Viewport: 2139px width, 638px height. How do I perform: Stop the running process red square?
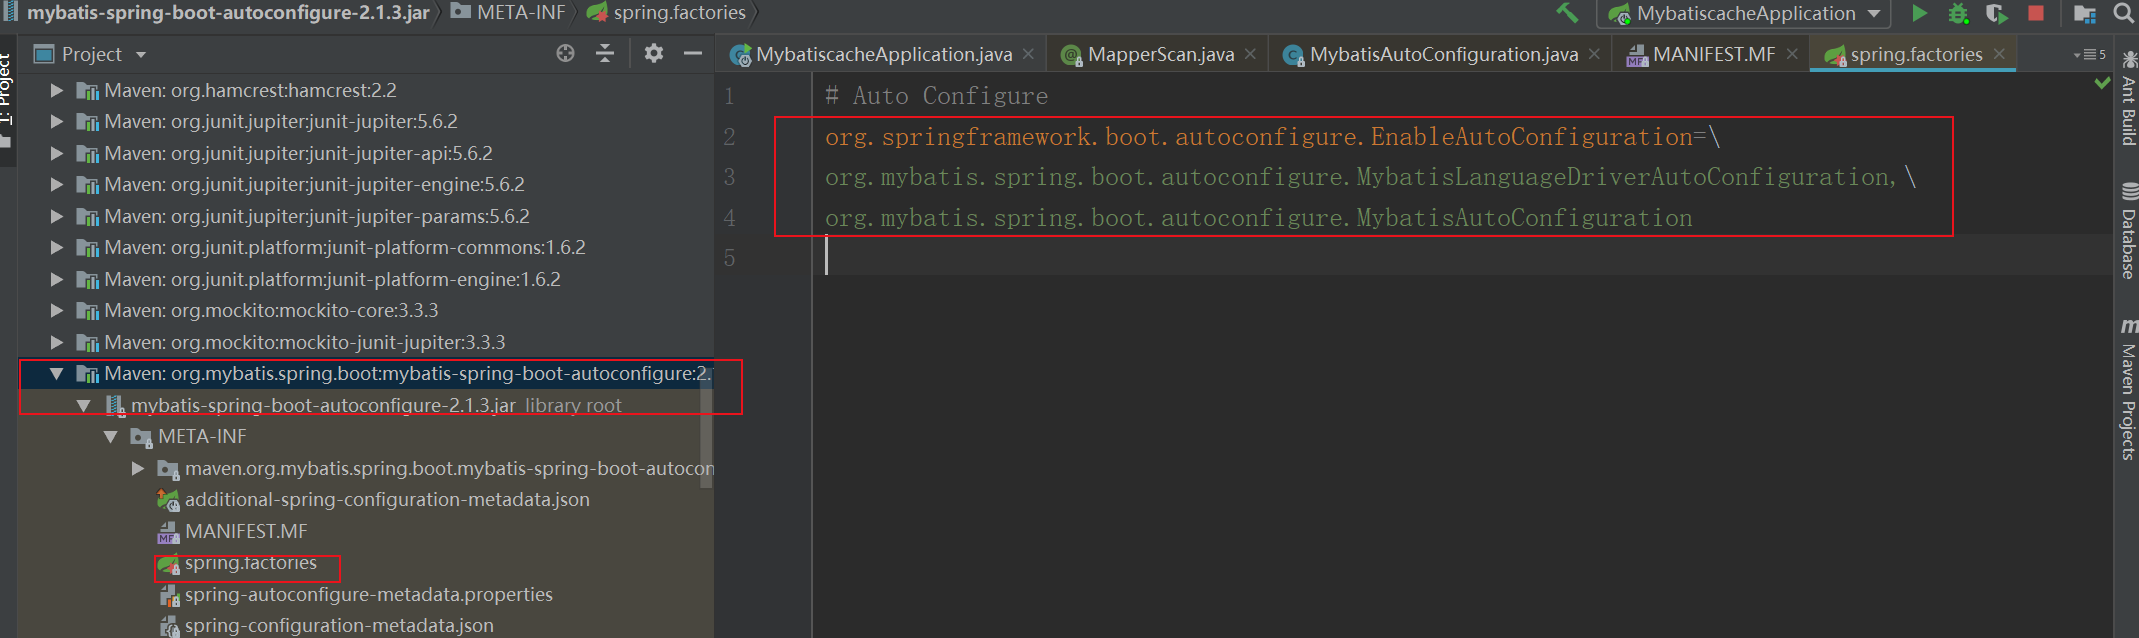(2035, 13)
